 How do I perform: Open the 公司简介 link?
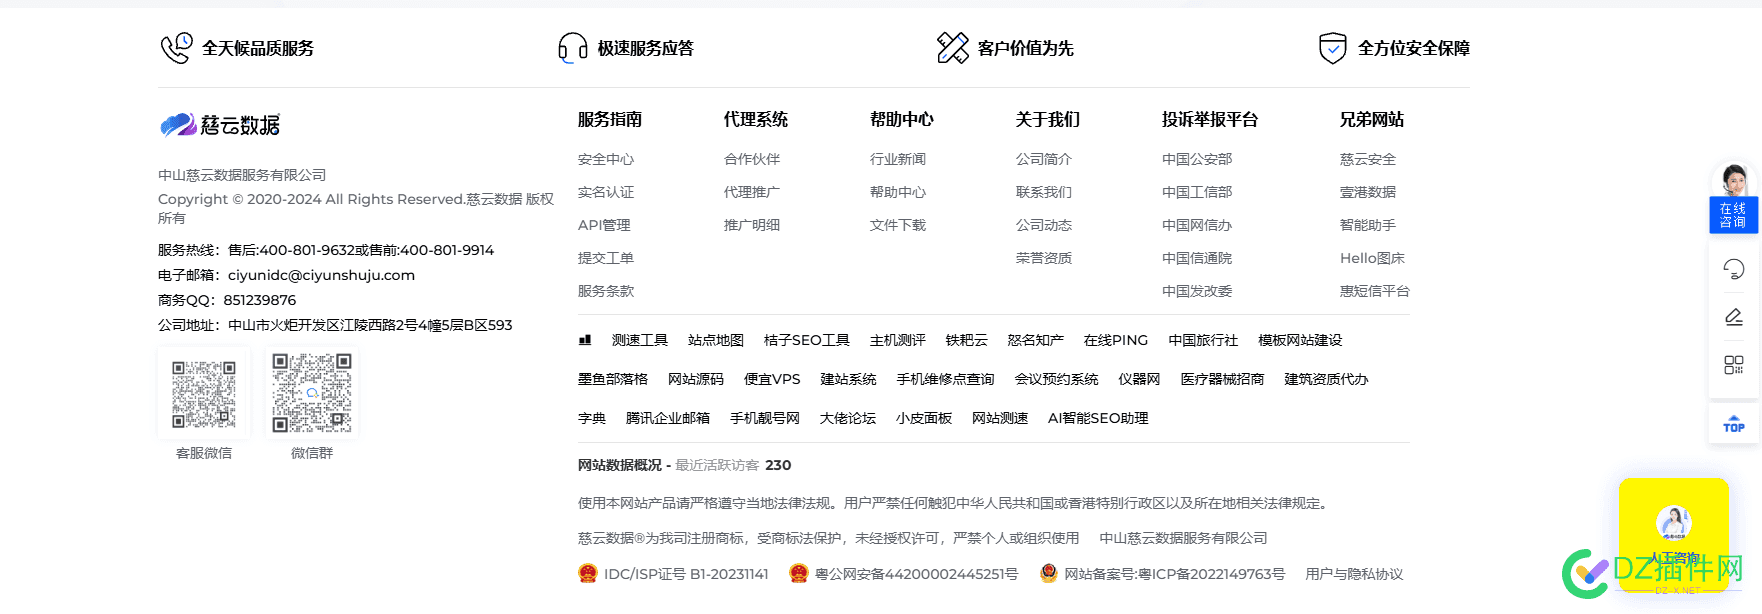click(1044, 159)
